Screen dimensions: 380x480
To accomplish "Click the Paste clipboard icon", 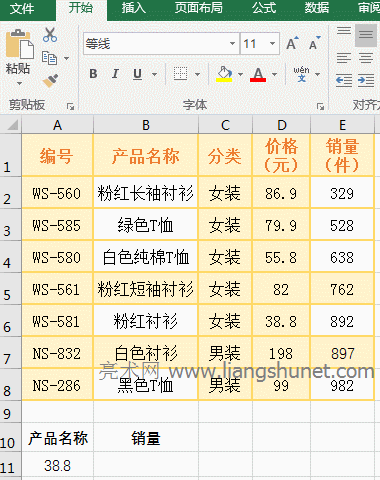I will pyautogui.click(x=19, y=44).
